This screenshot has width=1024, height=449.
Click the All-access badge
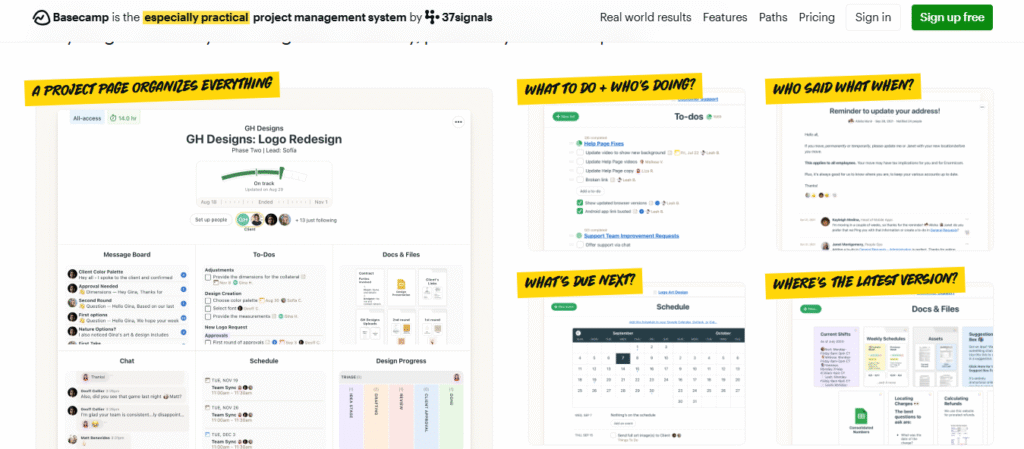point(86,119)
